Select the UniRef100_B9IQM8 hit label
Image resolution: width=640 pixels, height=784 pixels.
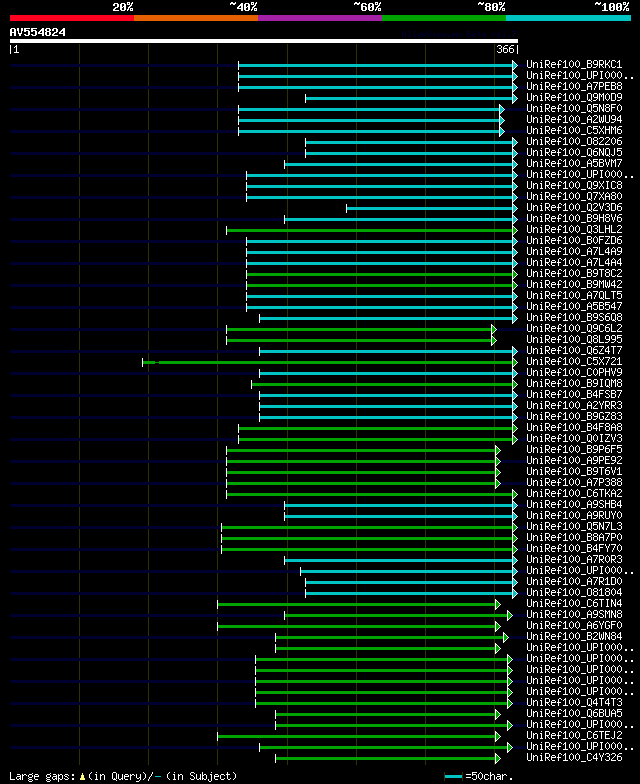(x=574, y=384)
